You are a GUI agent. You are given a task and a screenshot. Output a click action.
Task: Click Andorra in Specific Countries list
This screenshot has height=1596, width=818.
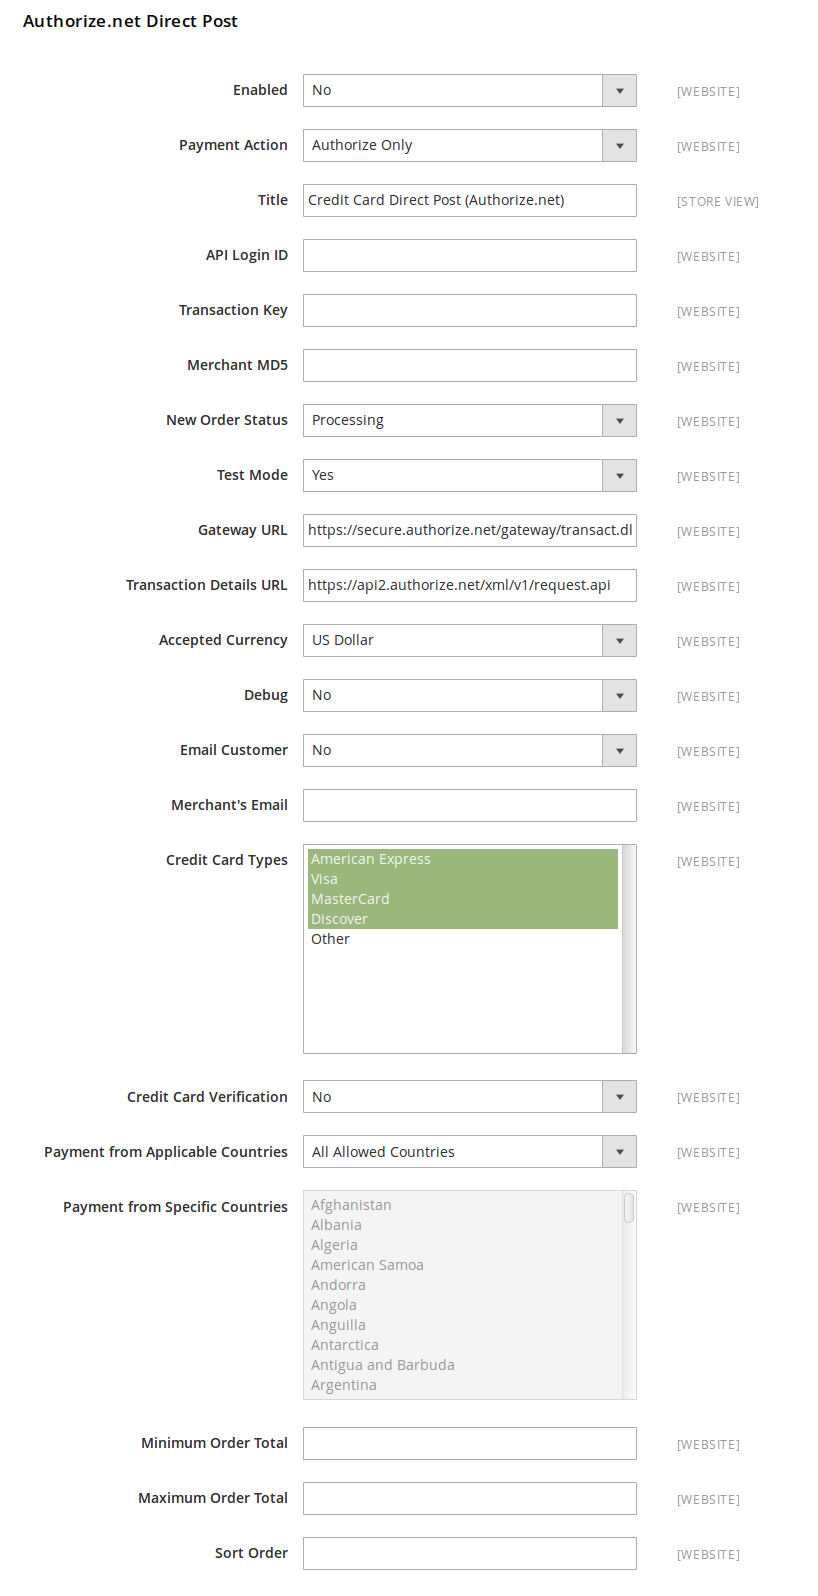(x=463, y=1285)
